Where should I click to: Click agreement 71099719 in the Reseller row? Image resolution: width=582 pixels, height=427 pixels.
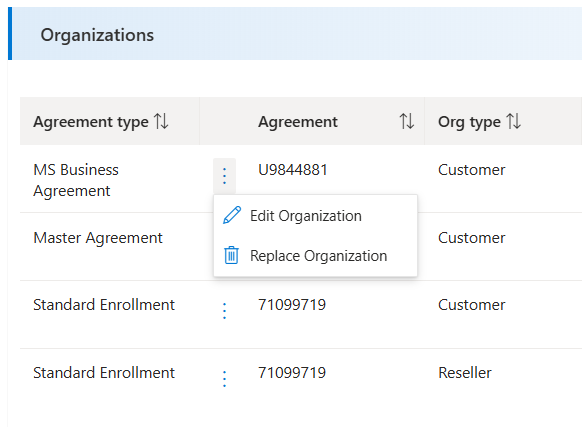click(292, 373)
